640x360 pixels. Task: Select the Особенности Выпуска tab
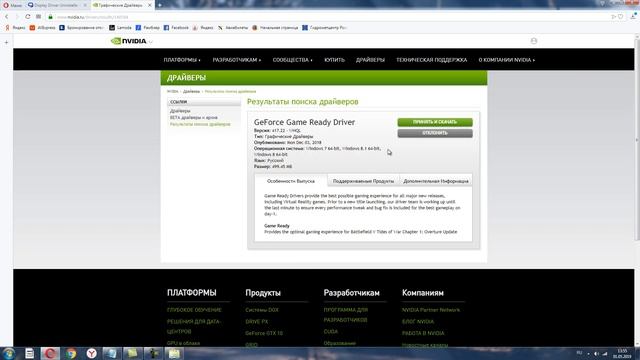(291, 181)
